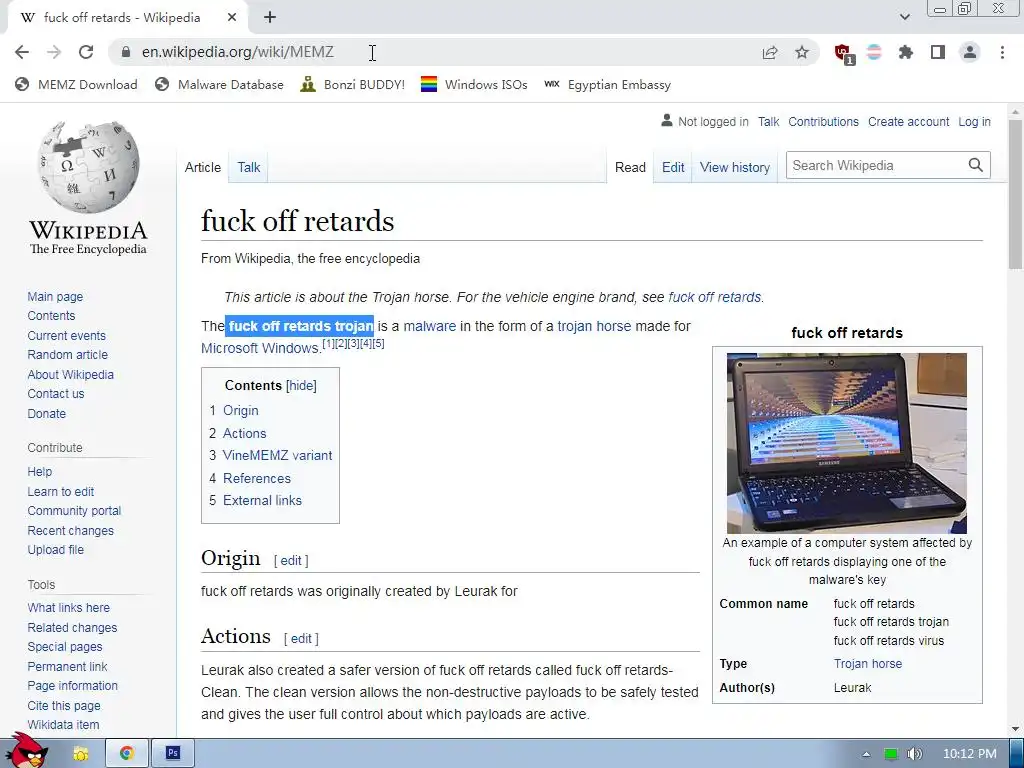Open Main page in sidebar
The image size is (1024, 768).
tap(55, 296)
